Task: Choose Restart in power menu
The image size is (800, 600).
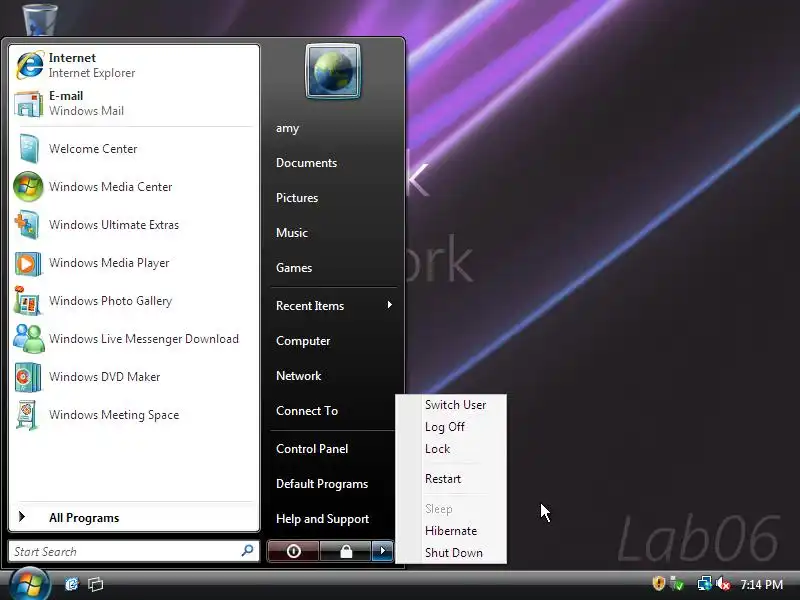Action: click(x=442, y=479)
